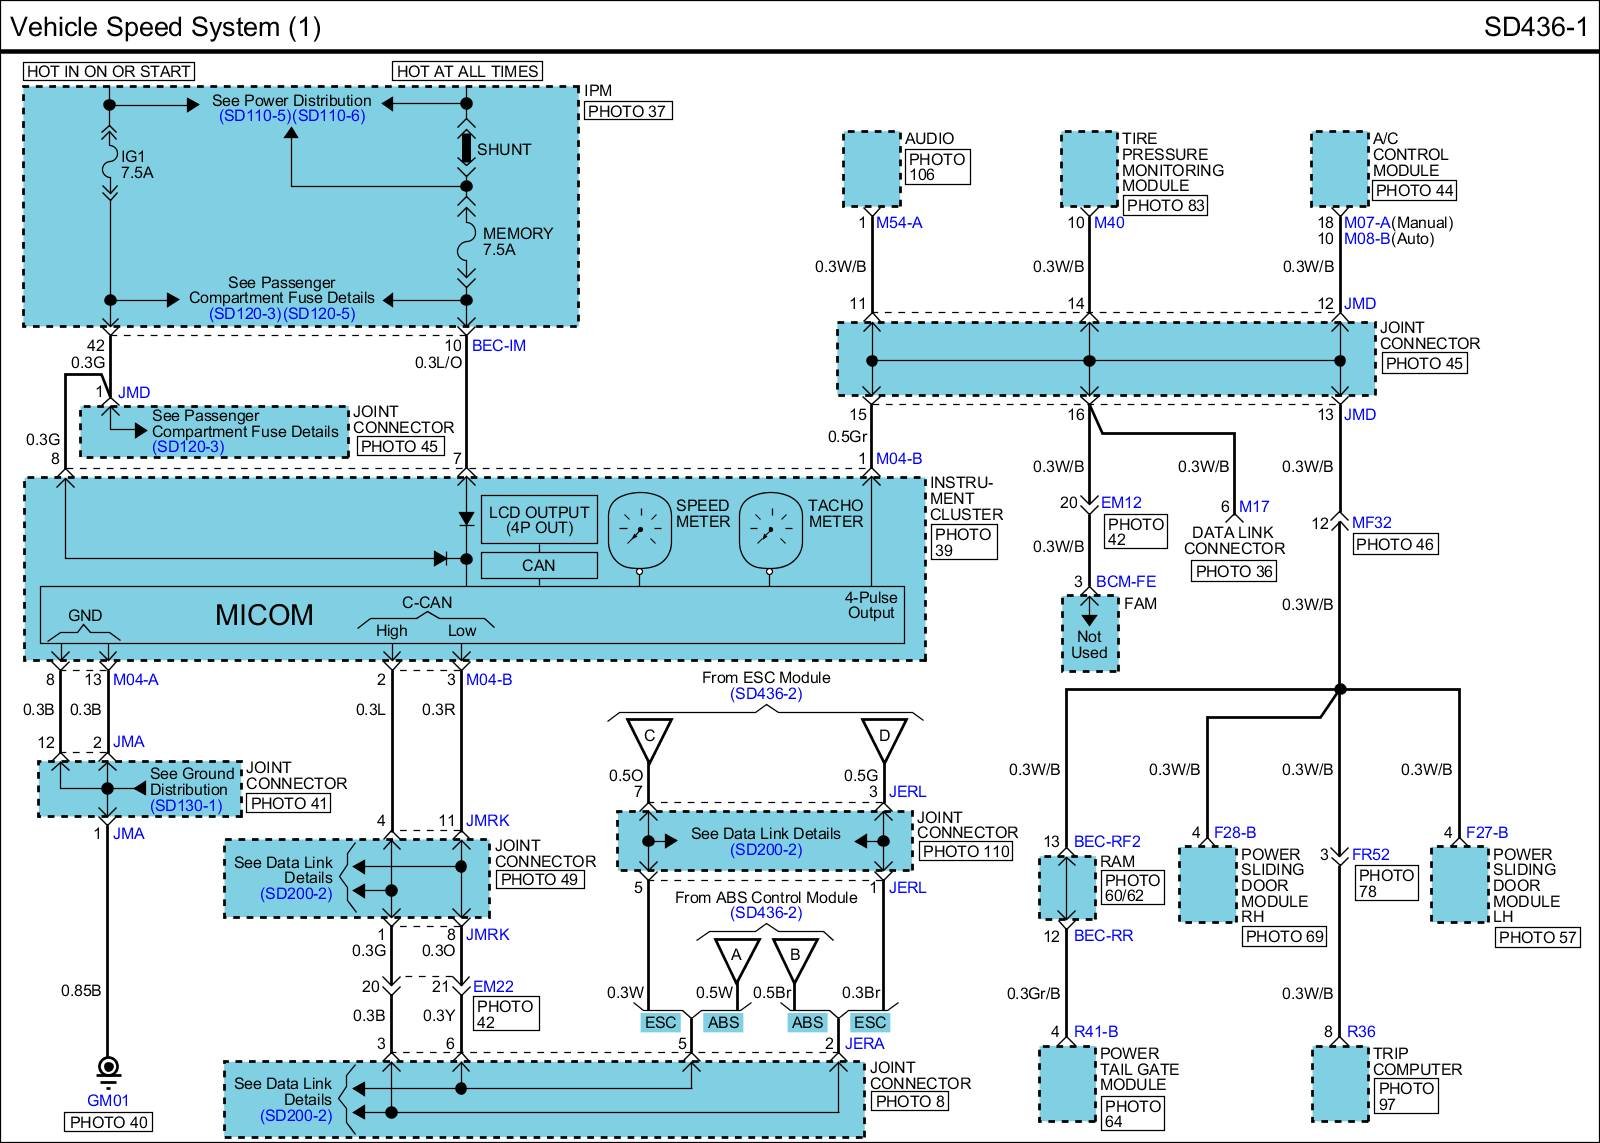This screenshot has width=1600, height=1143.
Task: Click the M40 connector label
Action: click(1109, 223)
